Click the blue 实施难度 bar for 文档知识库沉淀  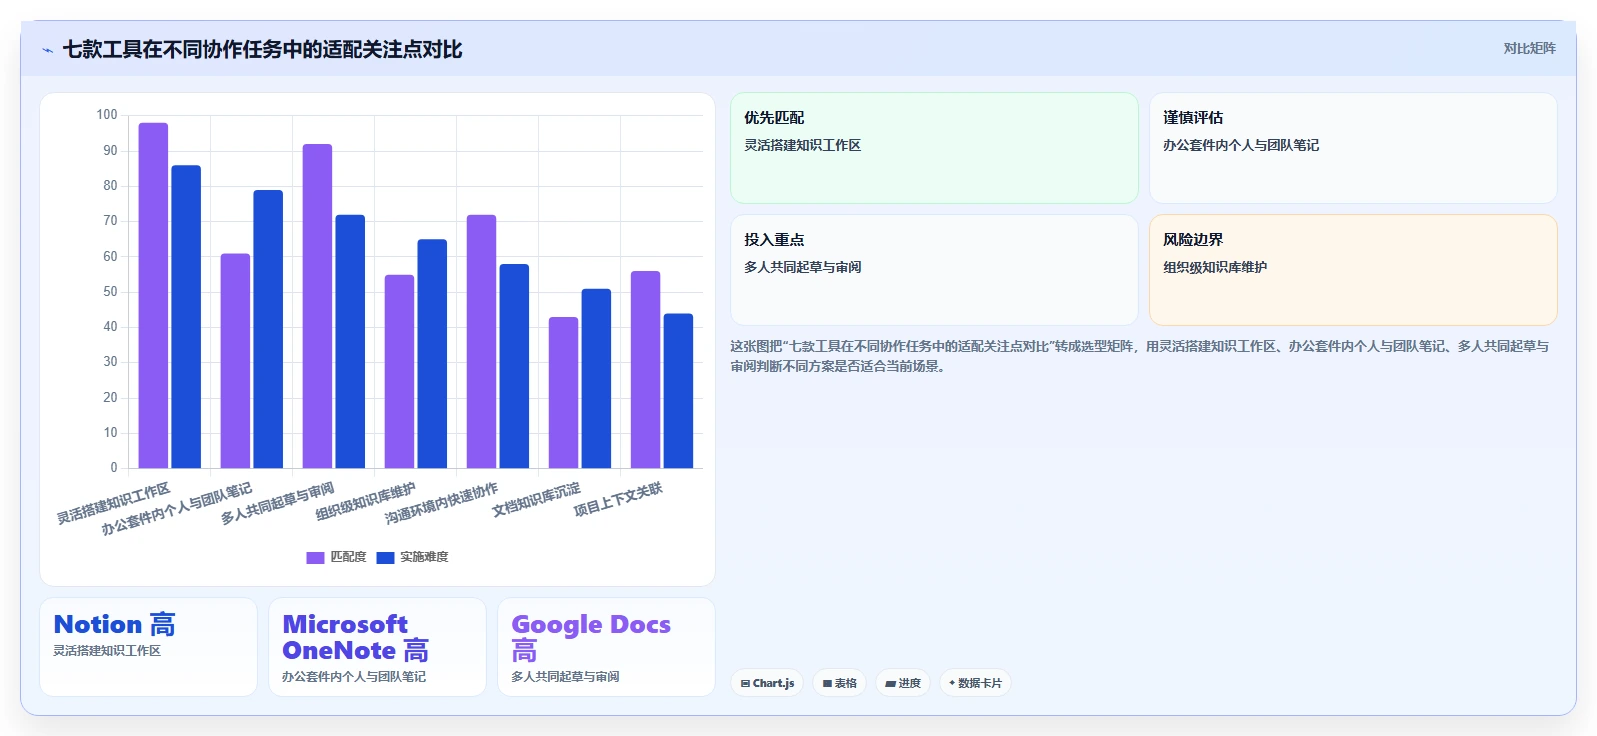[x=596, y=378]
